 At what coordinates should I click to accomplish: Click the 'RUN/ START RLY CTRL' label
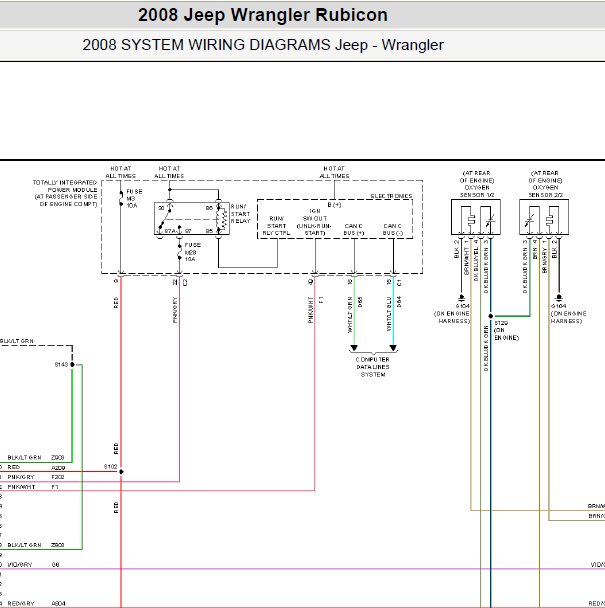click(x=276, y=226)
